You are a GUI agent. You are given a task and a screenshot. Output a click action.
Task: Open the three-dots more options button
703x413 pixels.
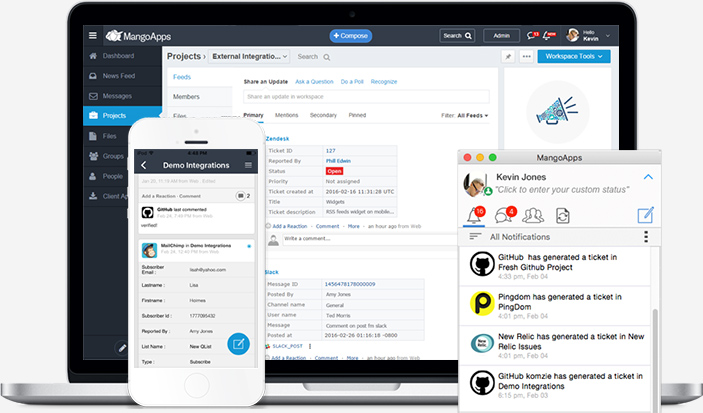click(x=526, y=57)
